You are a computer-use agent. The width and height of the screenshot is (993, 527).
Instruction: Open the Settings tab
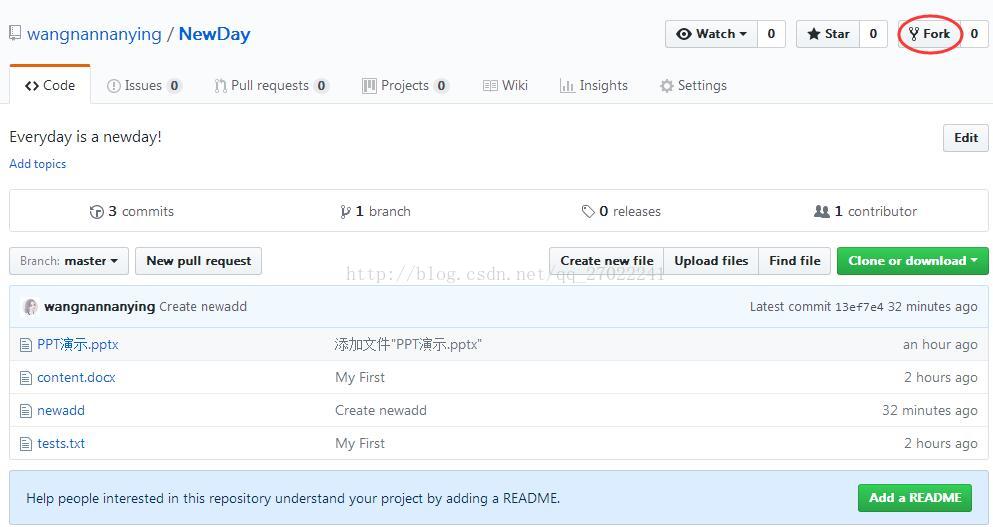[x=693, y=86]
